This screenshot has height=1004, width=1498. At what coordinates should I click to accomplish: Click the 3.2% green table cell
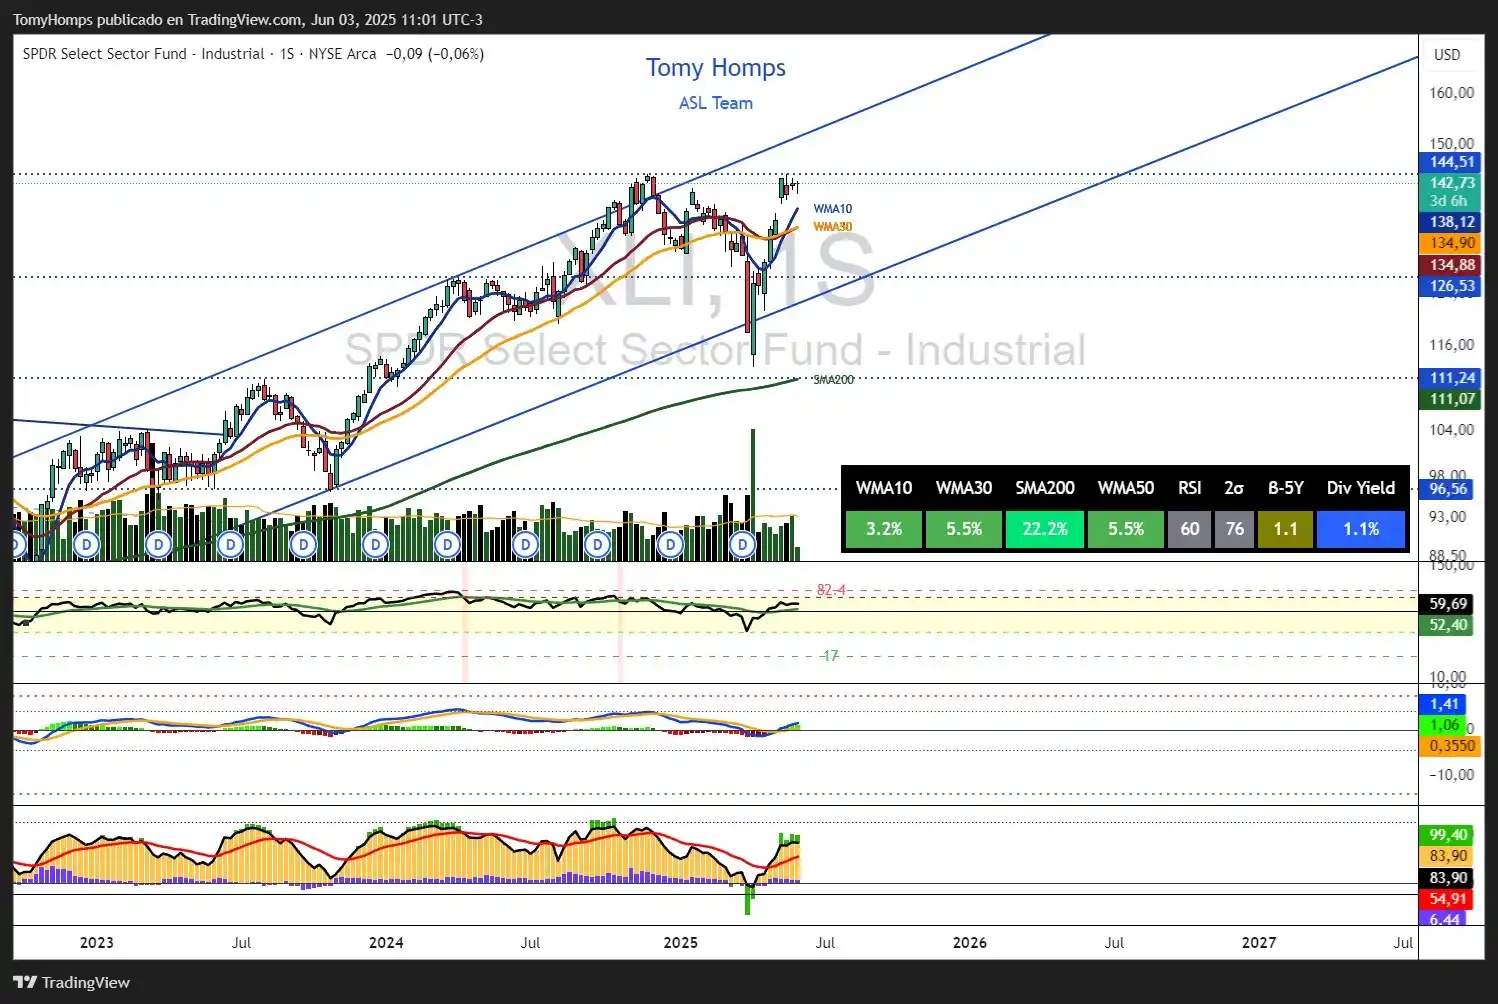pos(884,529)
